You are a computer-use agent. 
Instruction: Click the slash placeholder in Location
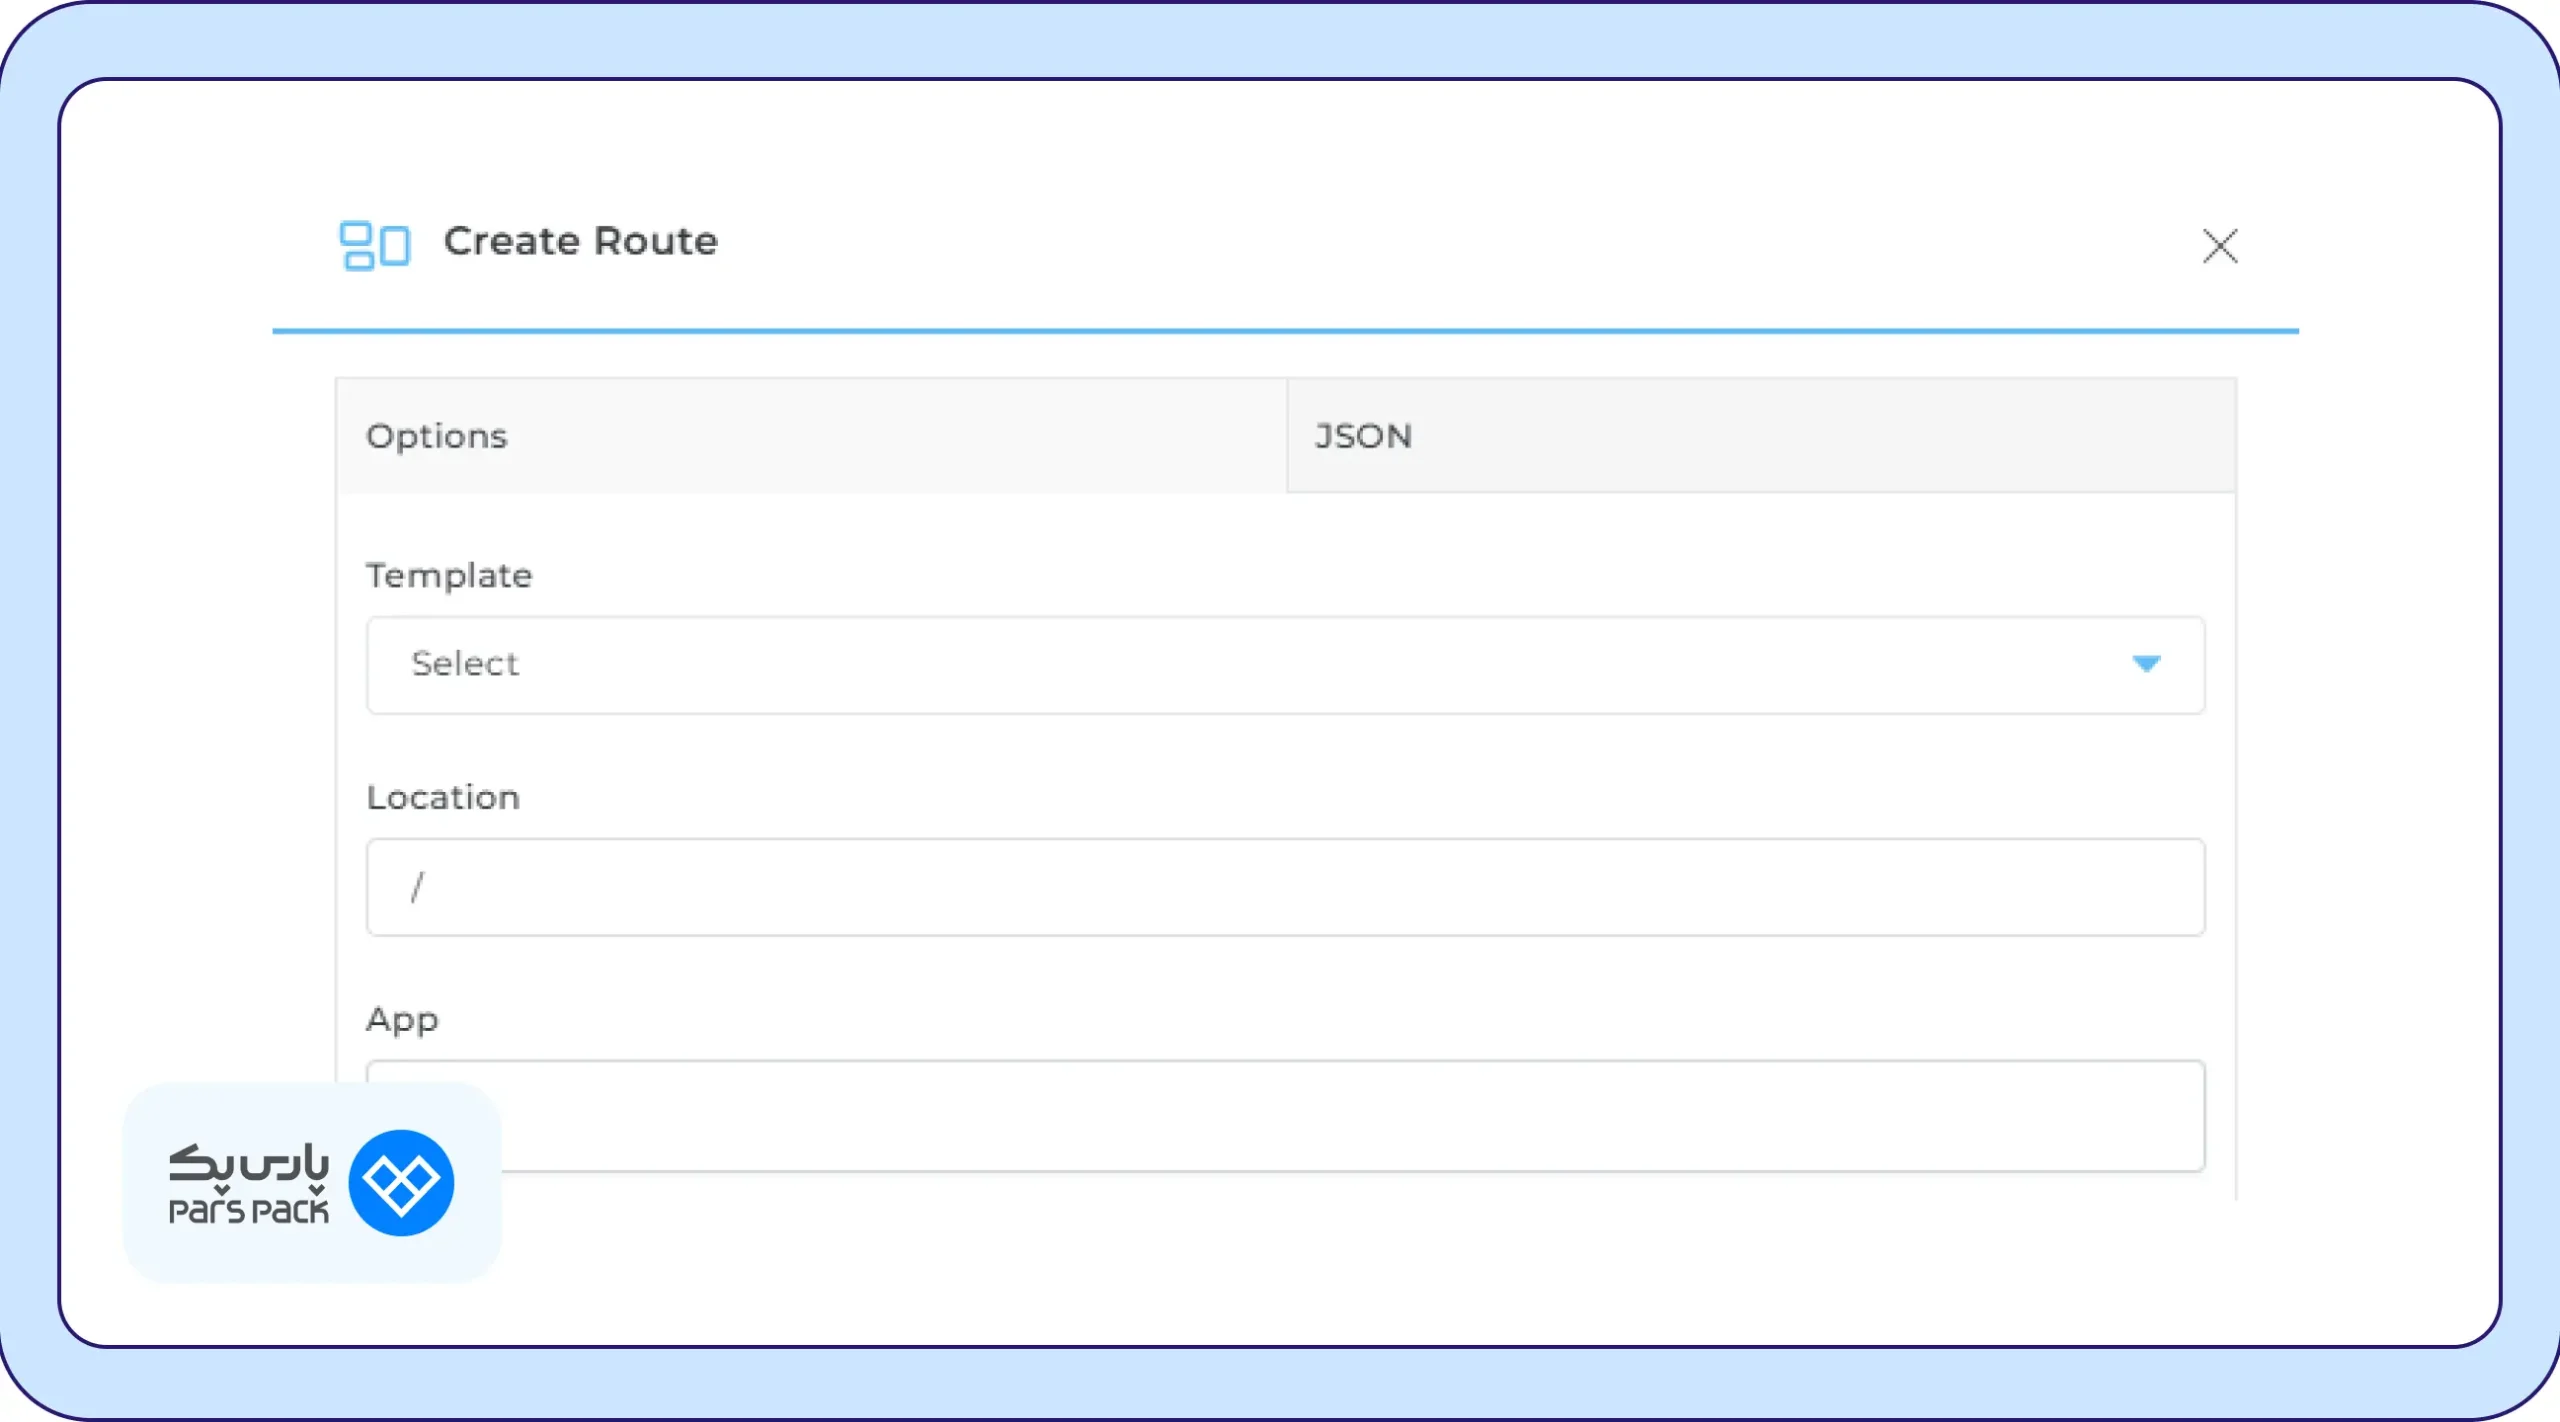[417, 887]
